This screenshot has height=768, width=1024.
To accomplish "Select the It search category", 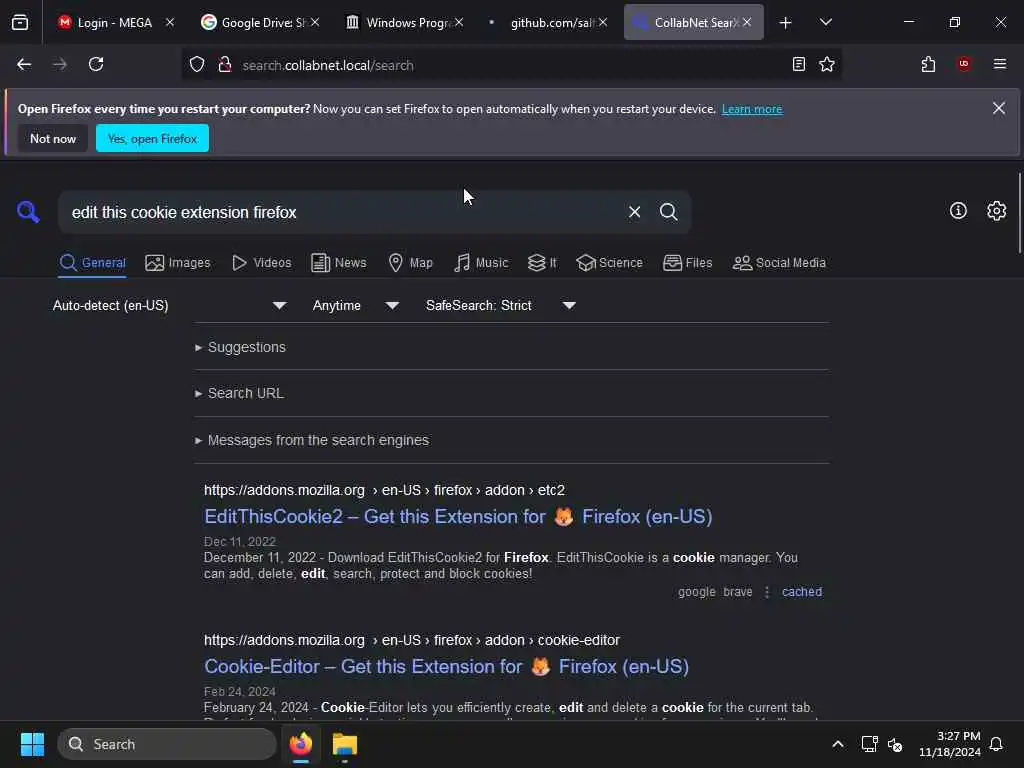I will tap(542, 263).
